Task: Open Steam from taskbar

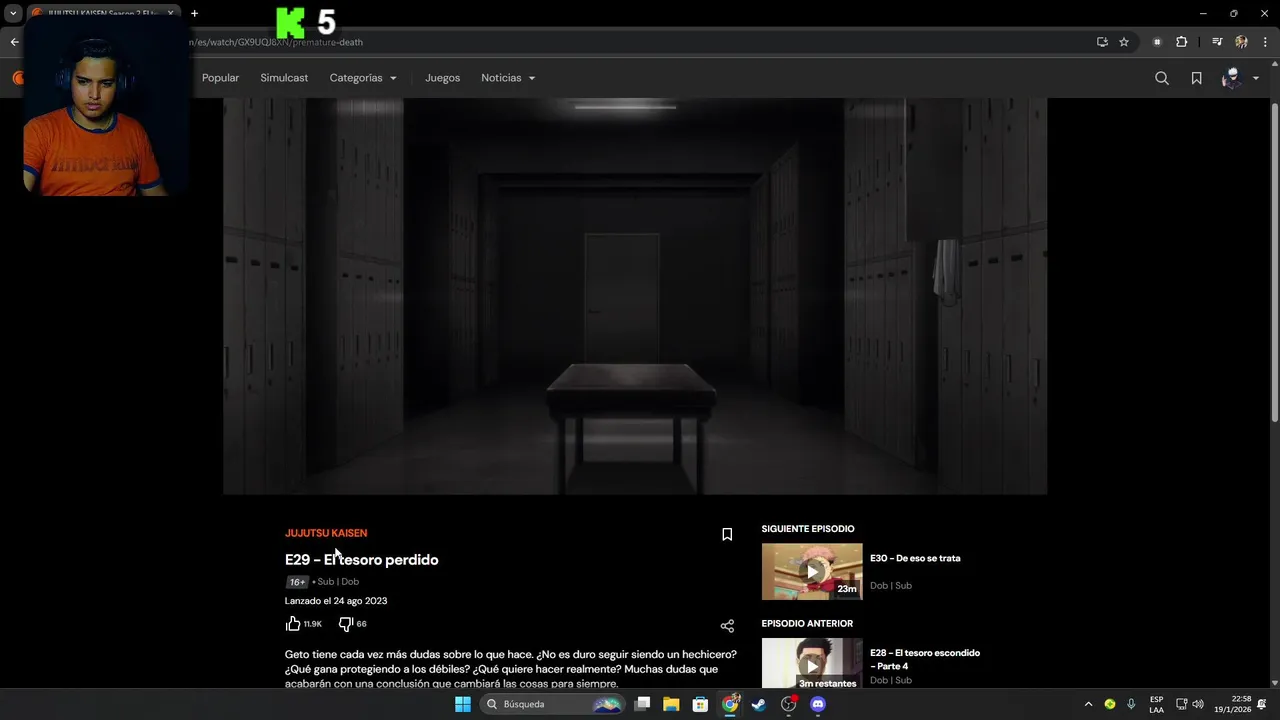Action: coord(759,704)
